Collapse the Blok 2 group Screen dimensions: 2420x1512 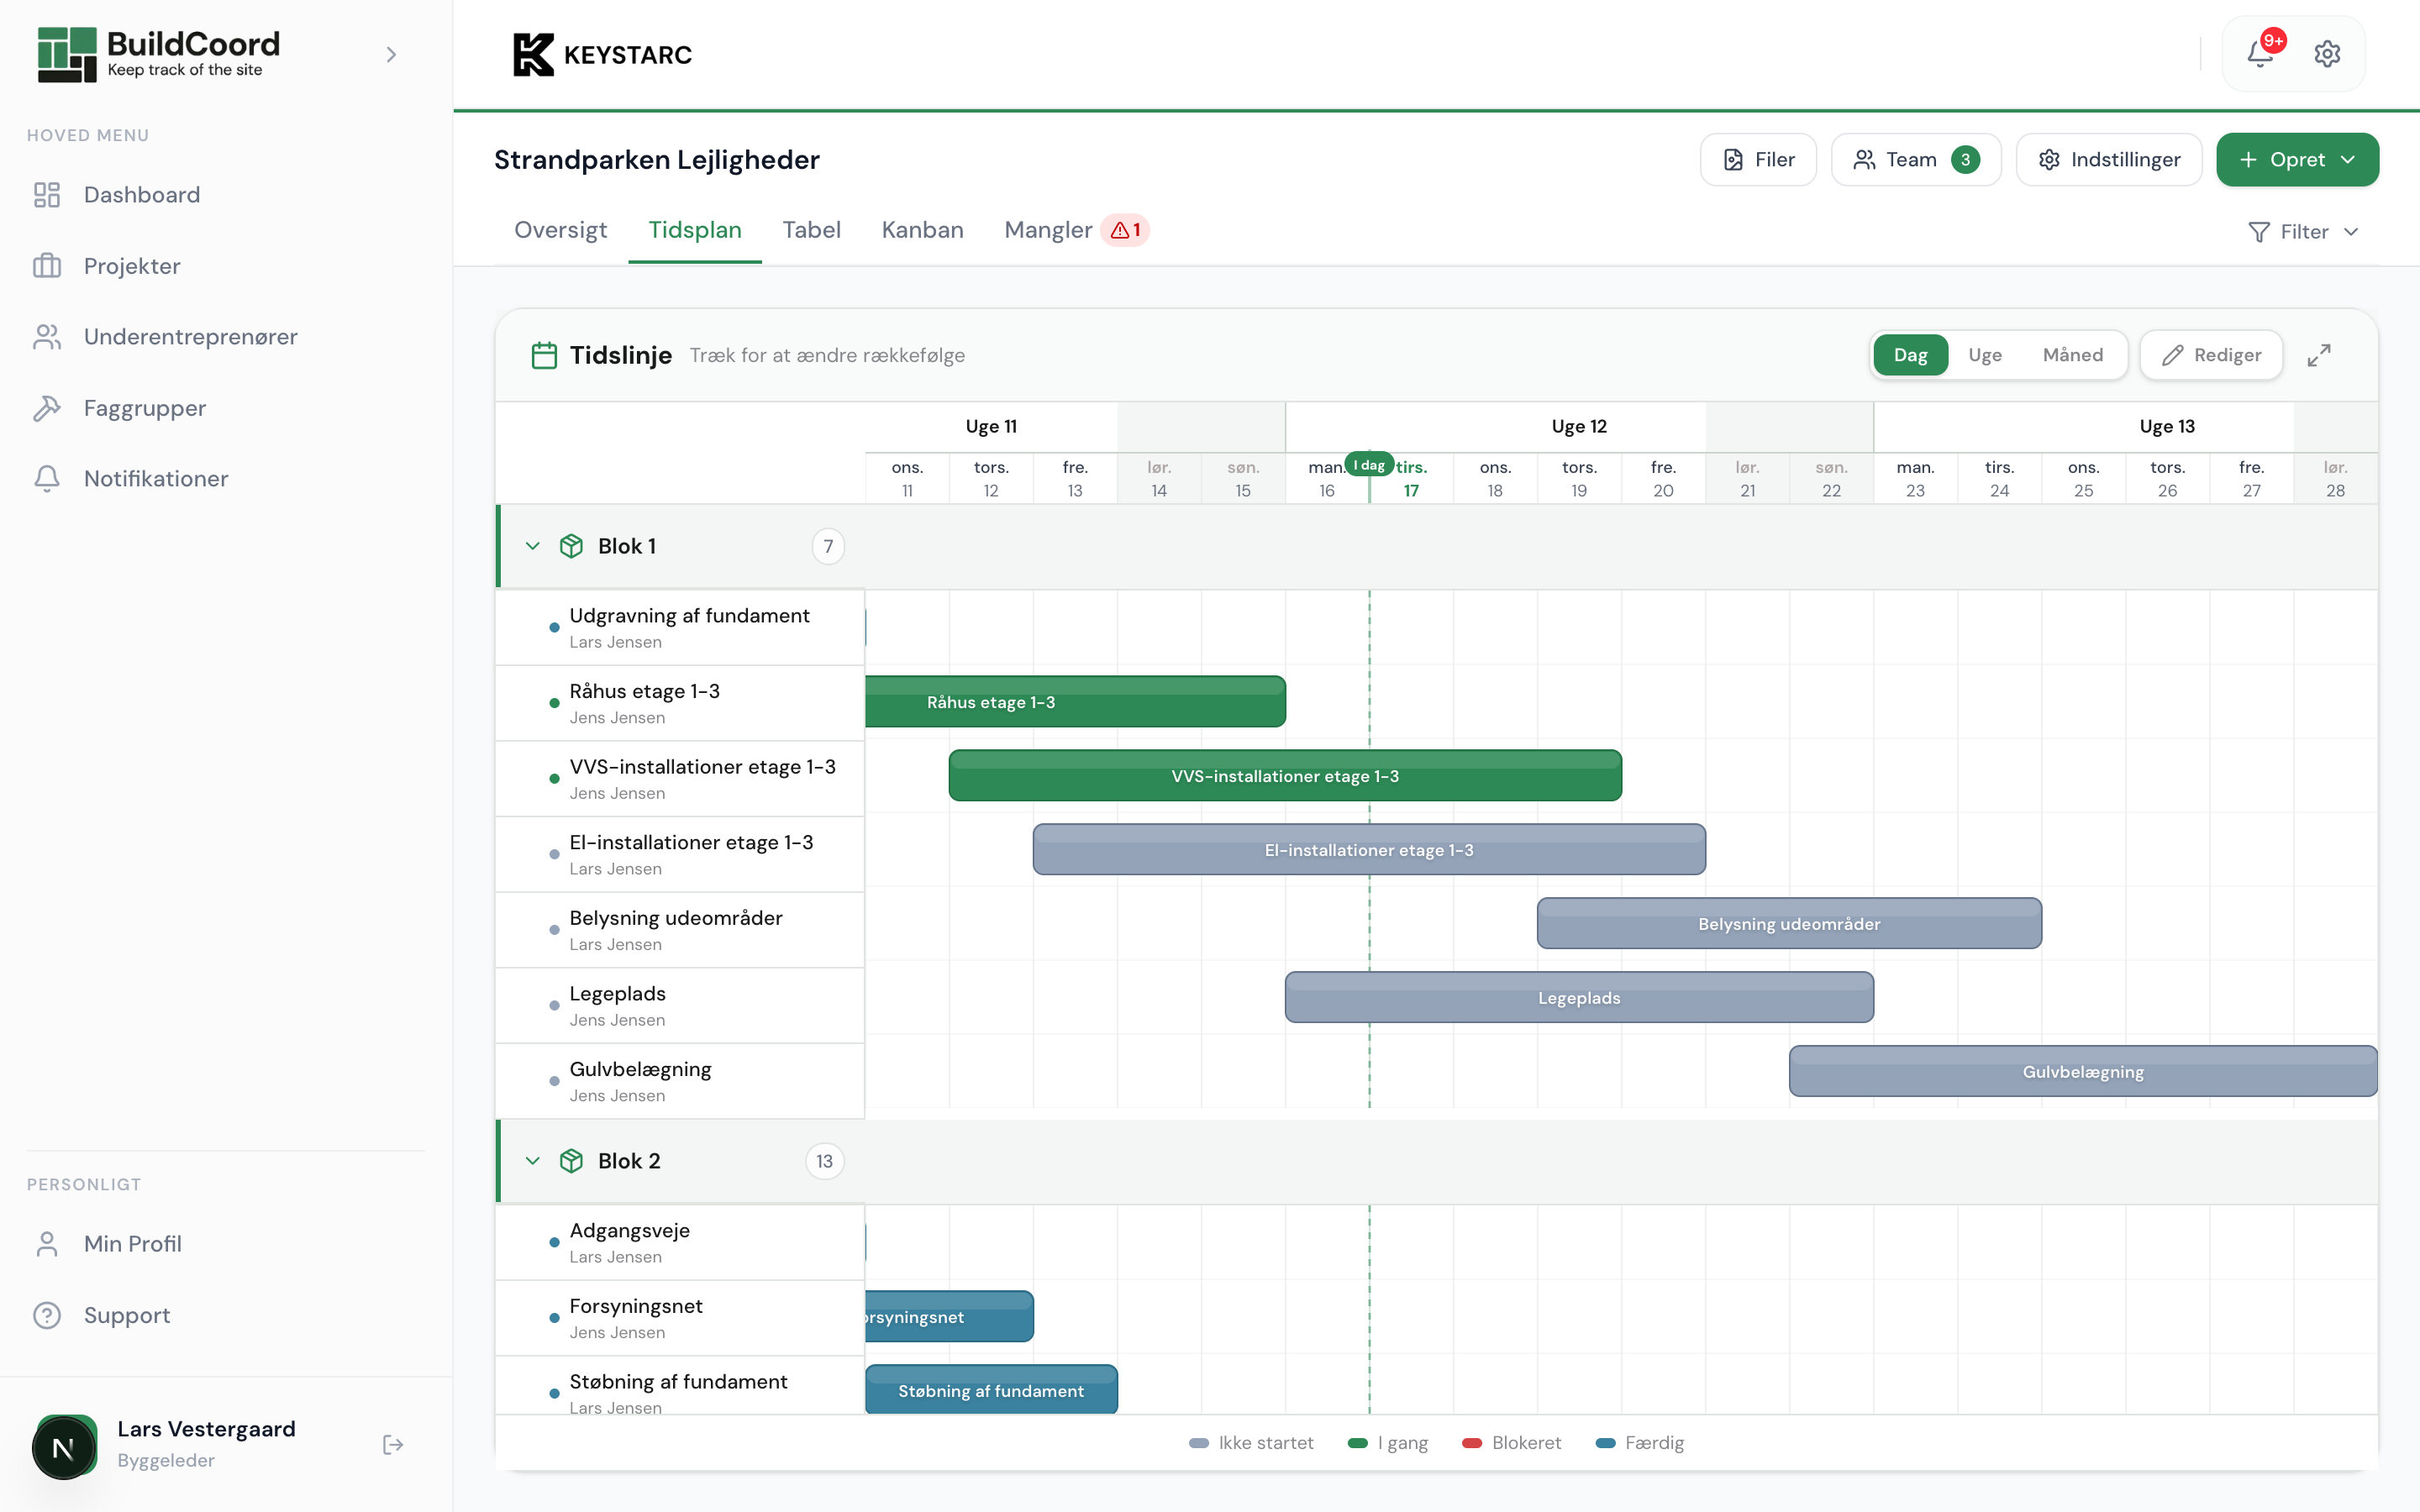[532, 1161]
